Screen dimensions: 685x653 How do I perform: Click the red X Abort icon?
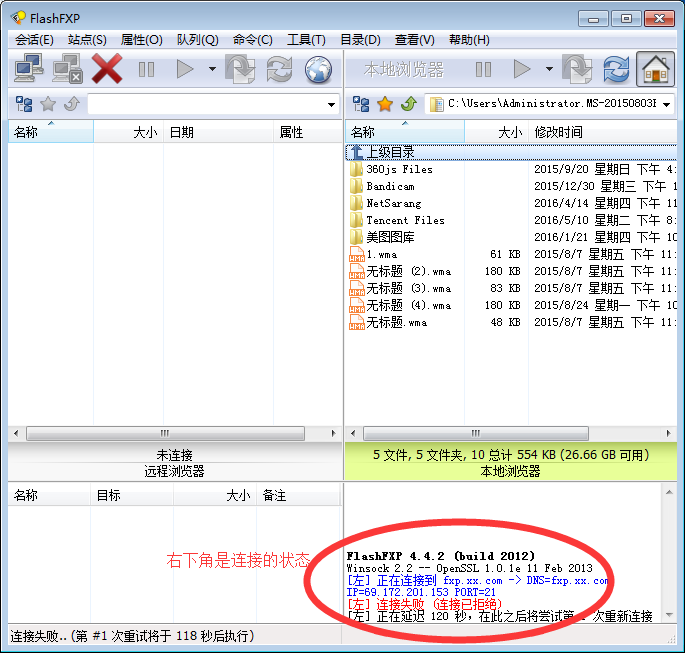click(x=107, y=69)
